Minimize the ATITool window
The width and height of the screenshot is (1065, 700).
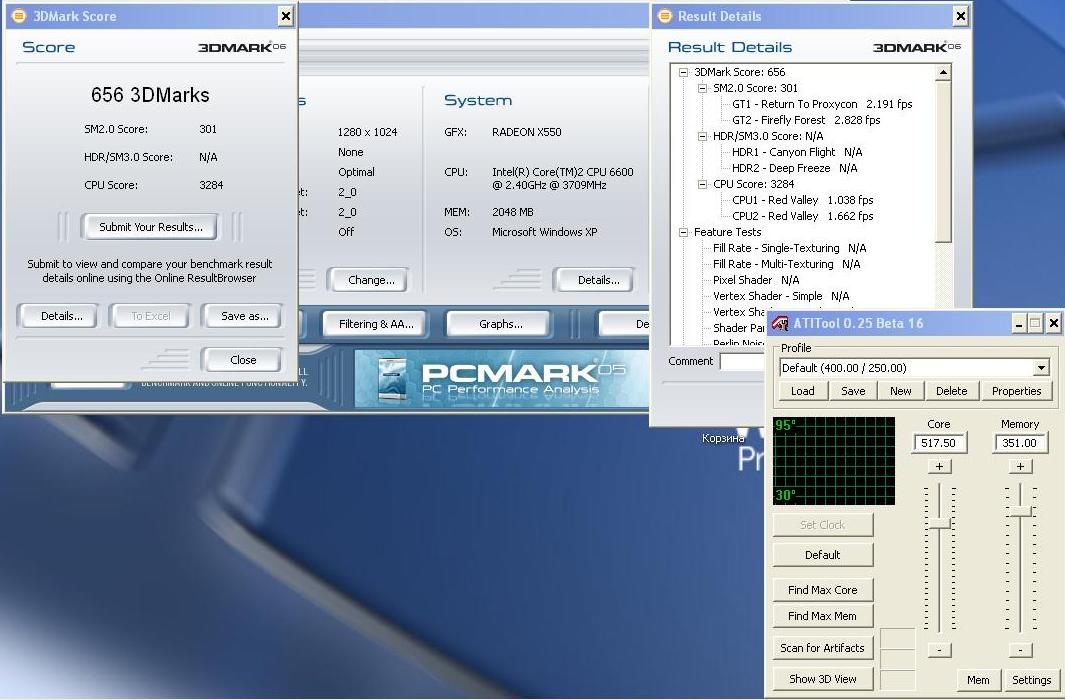(x=1018, y=324)
